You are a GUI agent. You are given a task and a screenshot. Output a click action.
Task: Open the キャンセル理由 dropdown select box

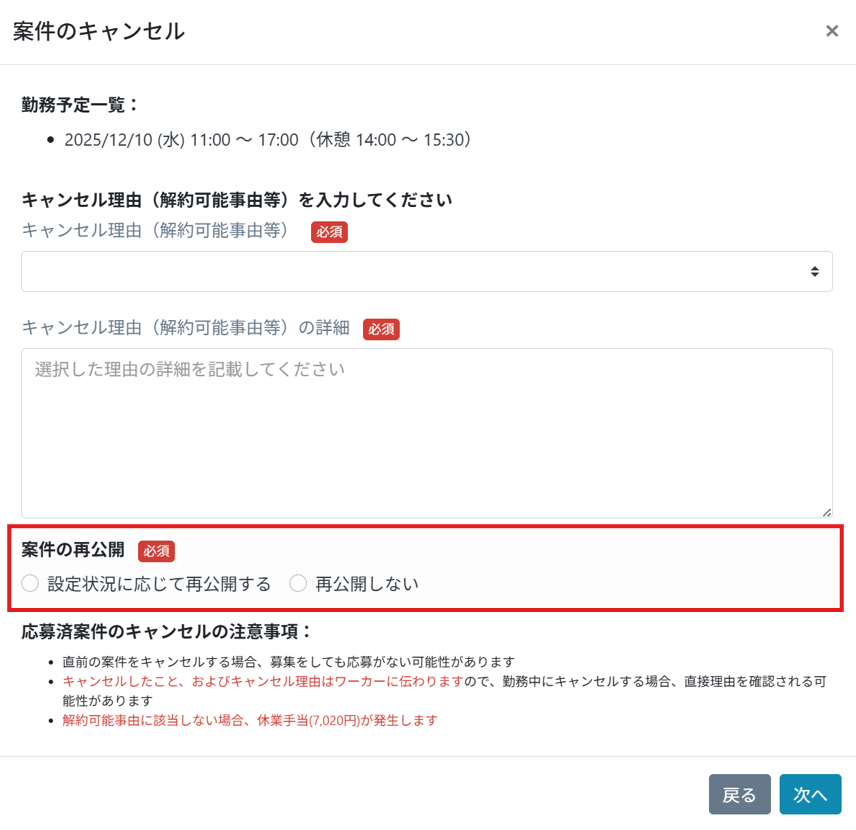coord(426,271)
